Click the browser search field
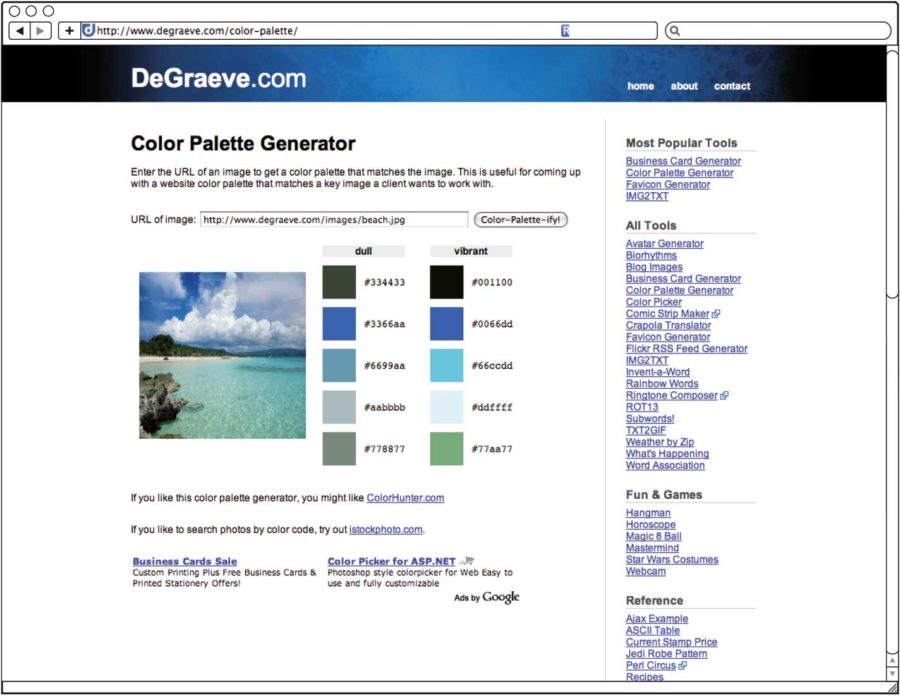The height and width of the screenshot is (698, 900). (778, 30)
